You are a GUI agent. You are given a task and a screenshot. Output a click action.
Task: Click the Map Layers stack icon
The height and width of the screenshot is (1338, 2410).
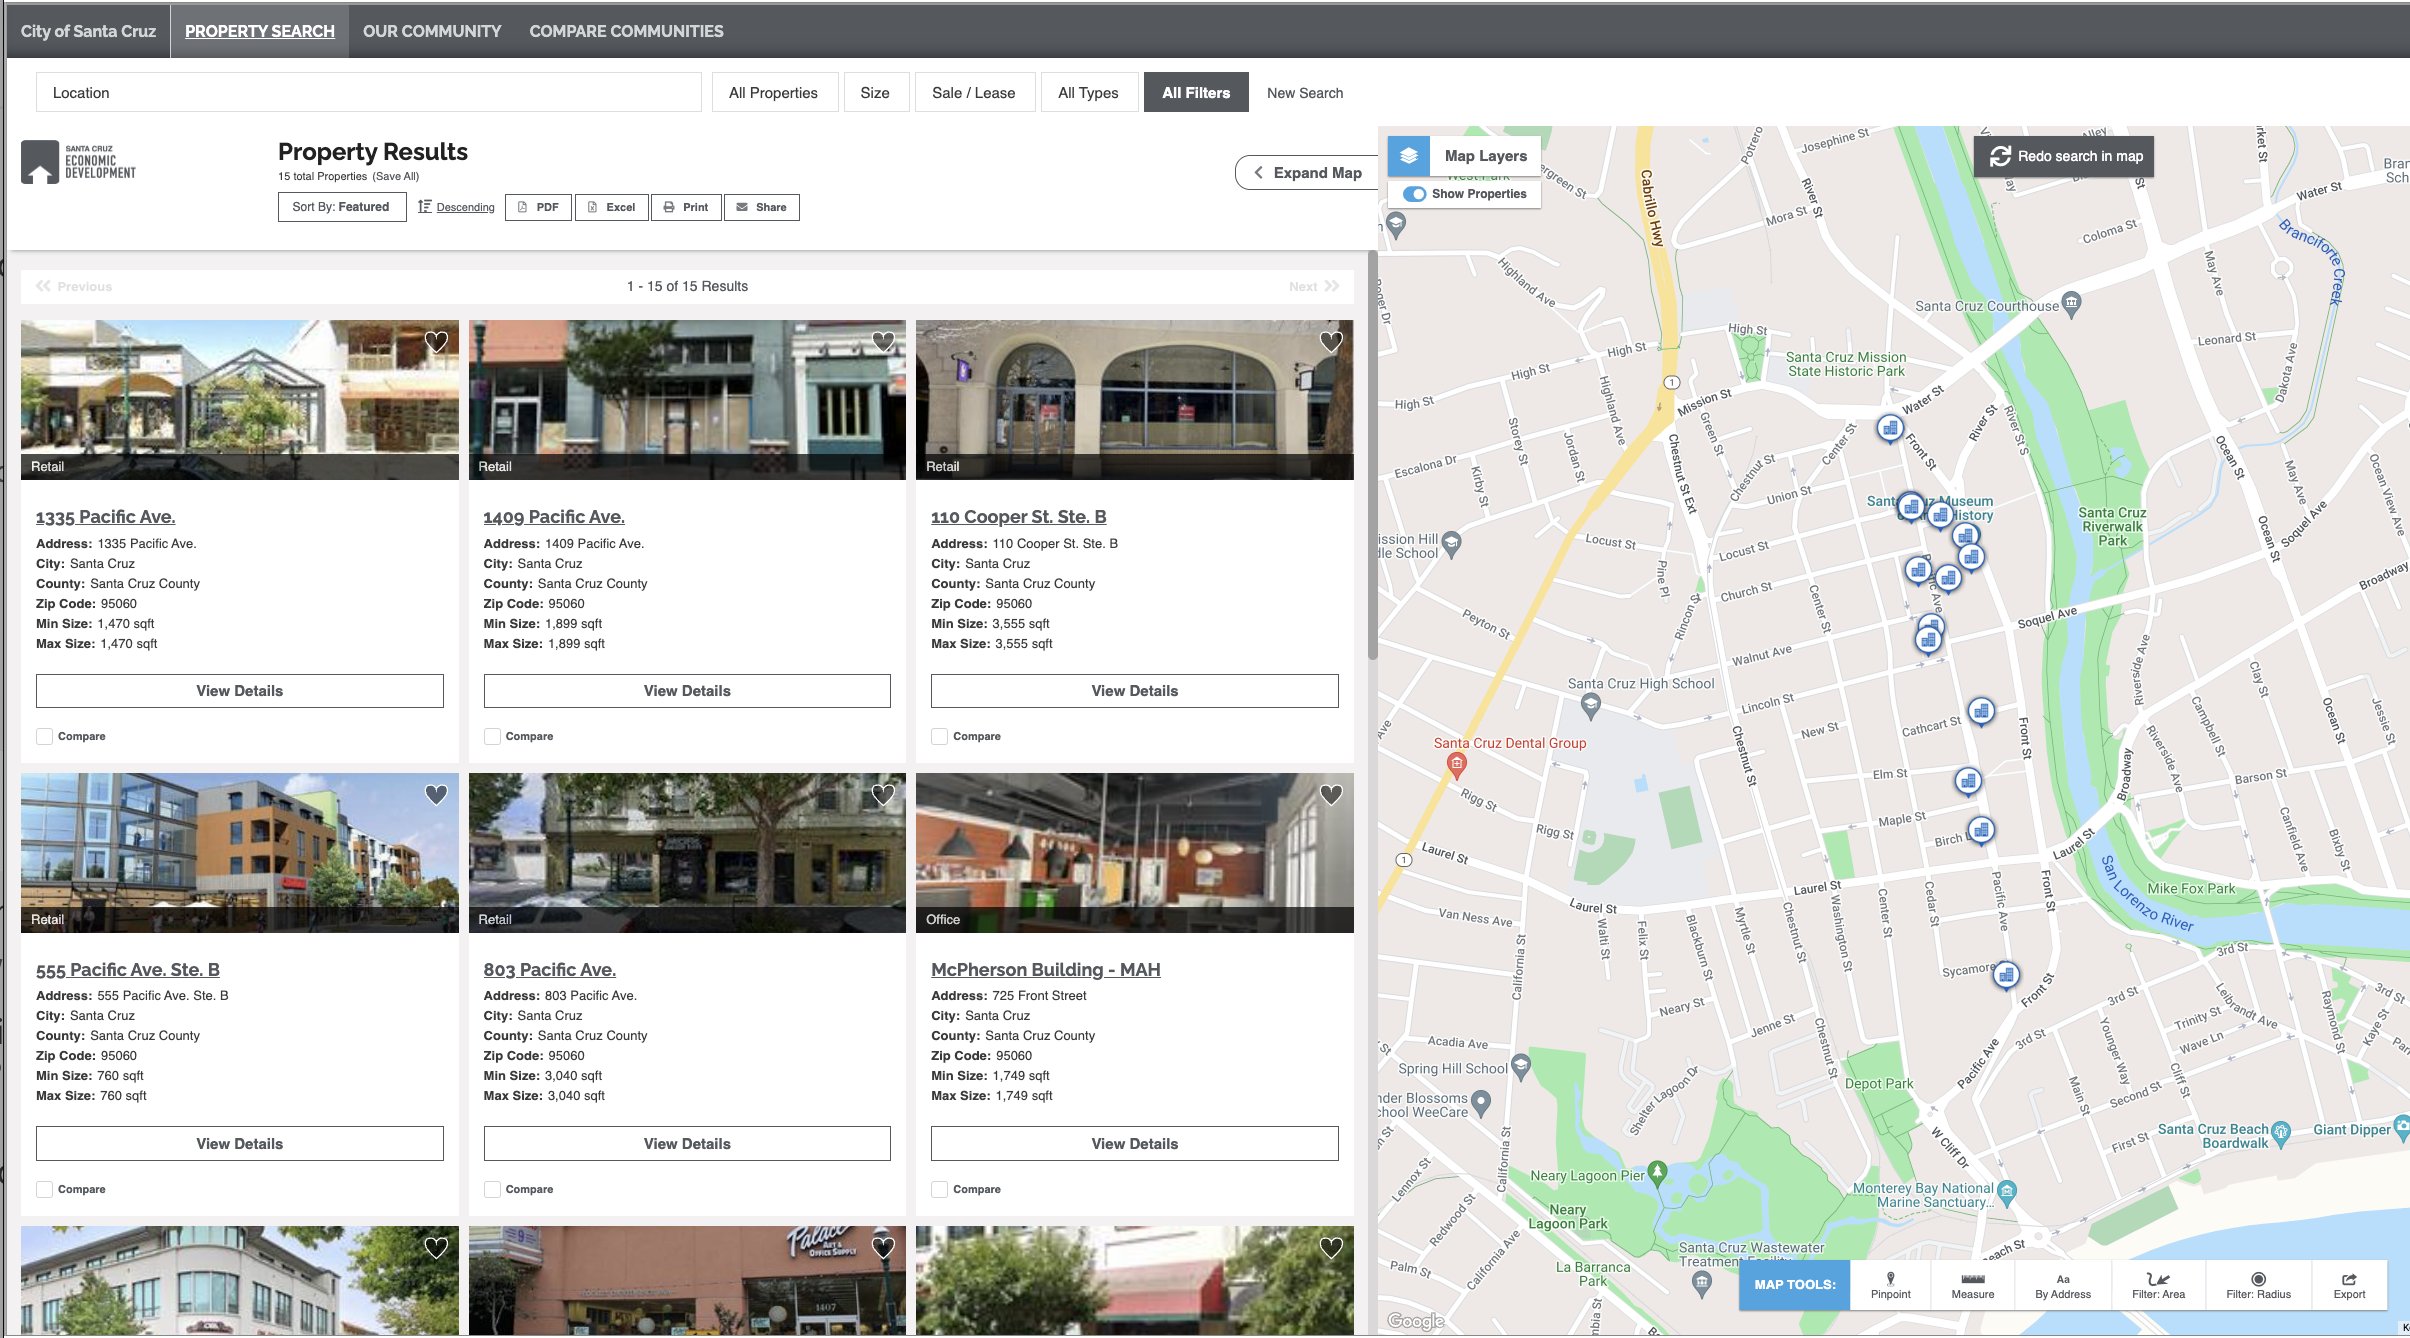1409,156
